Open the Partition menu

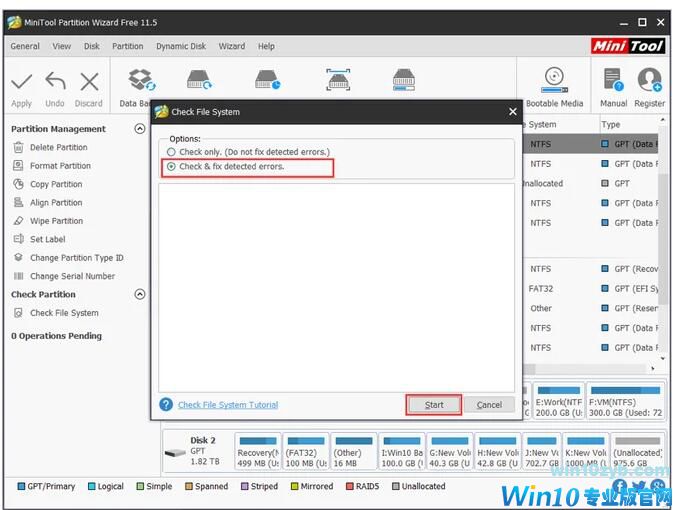tap(128, 46)
